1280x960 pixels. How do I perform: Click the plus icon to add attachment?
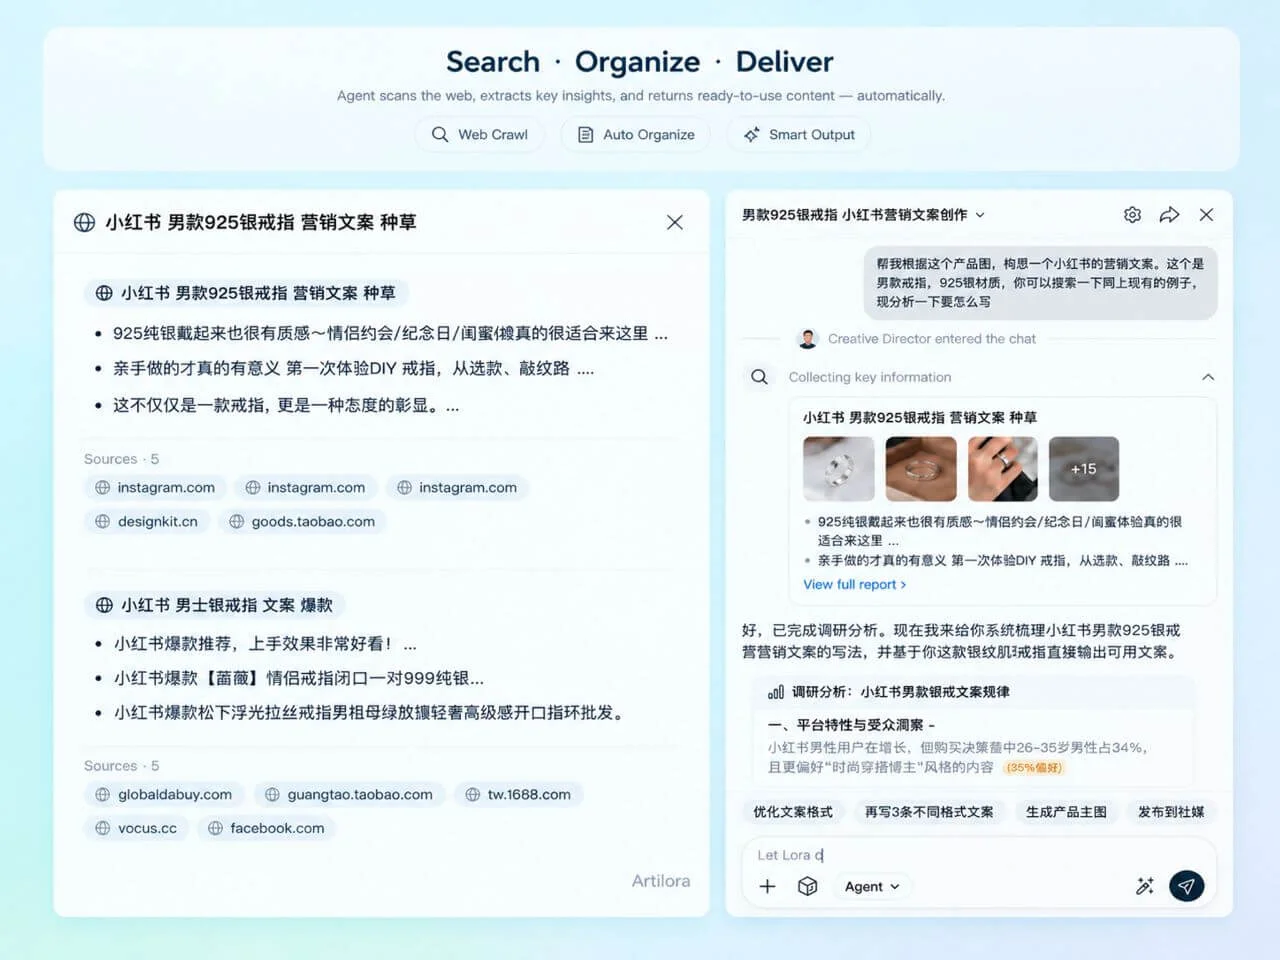point(767,886)
